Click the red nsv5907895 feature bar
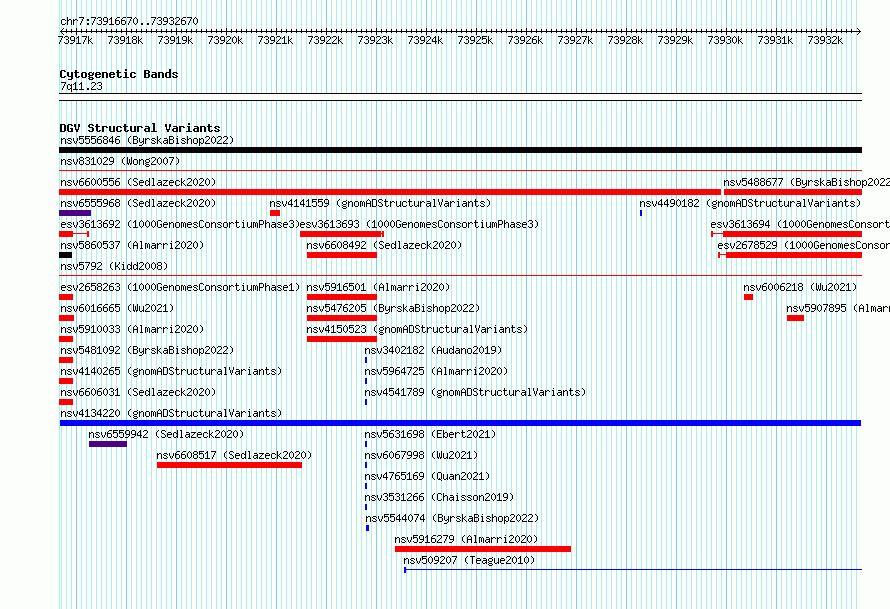This screenshot has height=609, width=890. pos(795,318)
